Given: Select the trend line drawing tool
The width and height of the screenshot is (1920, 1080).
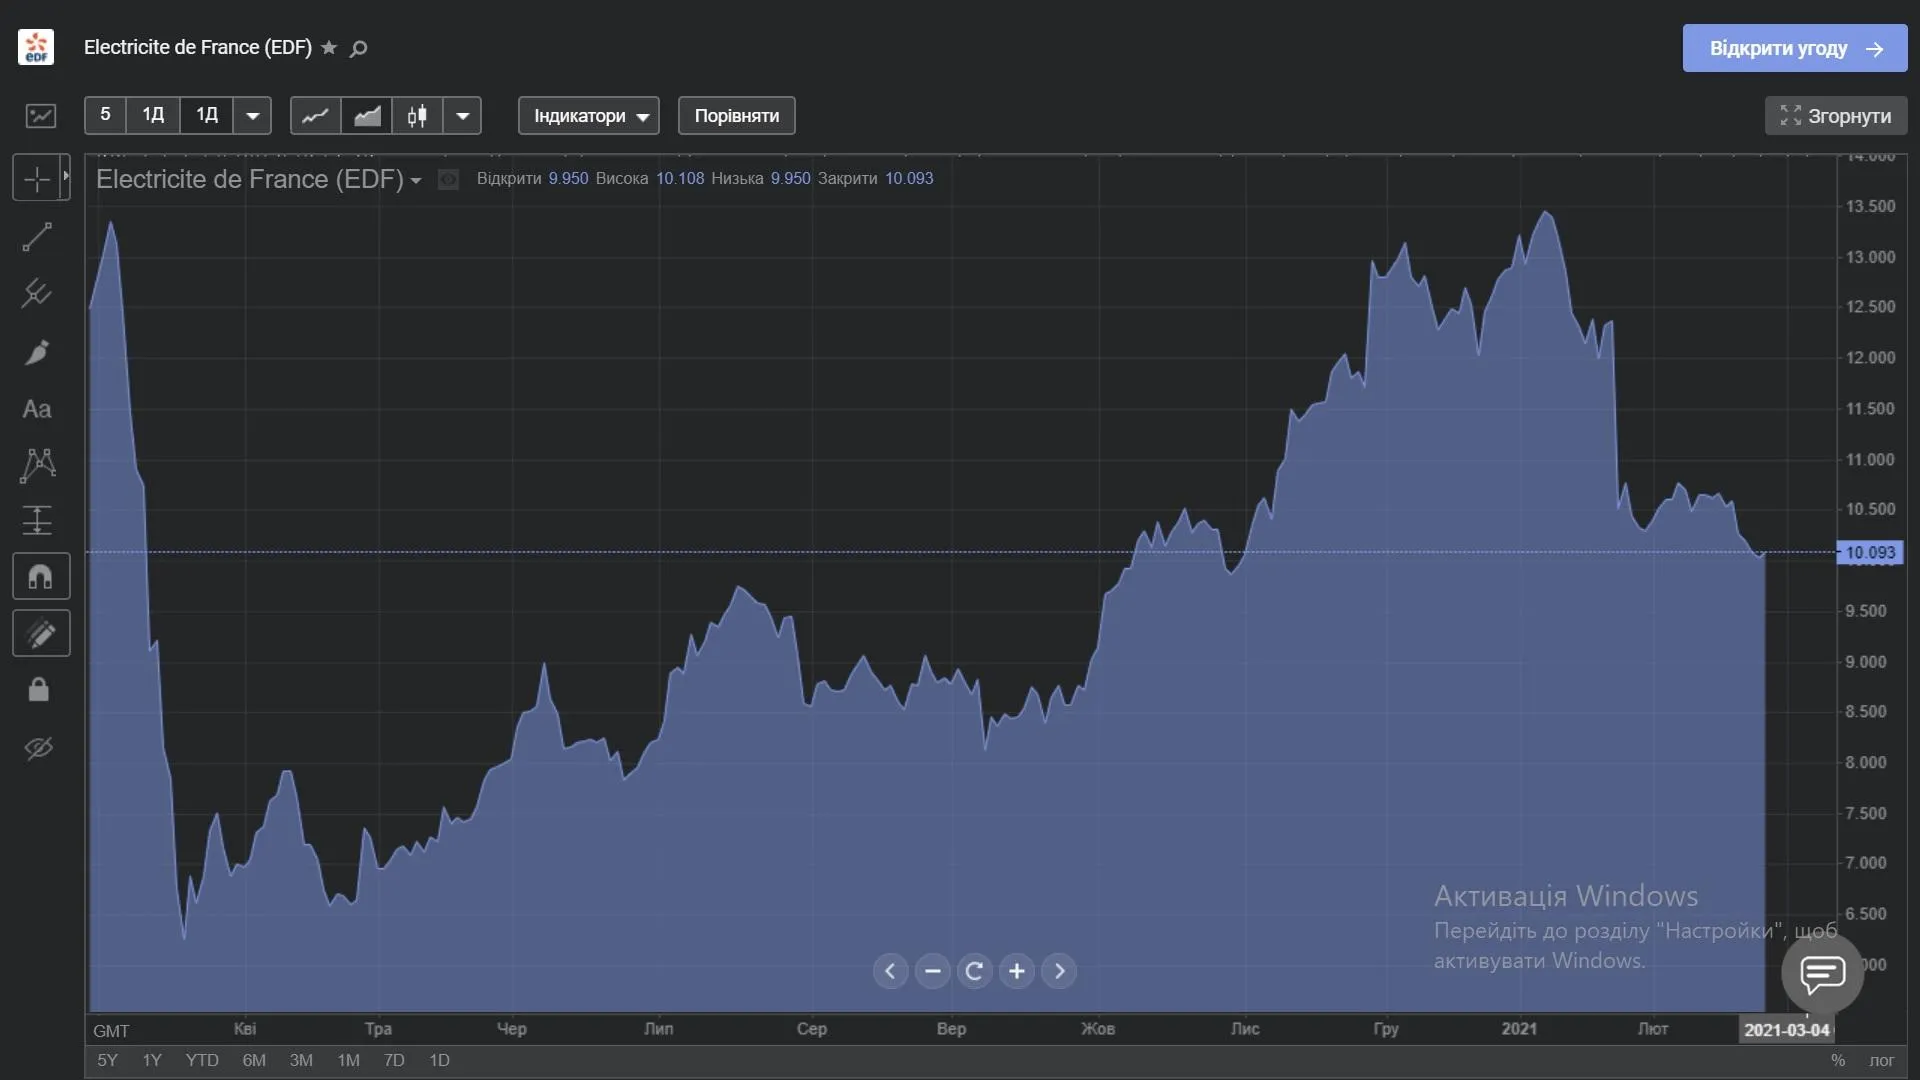Looking at the screenshot, I should (x=37, y=237).
